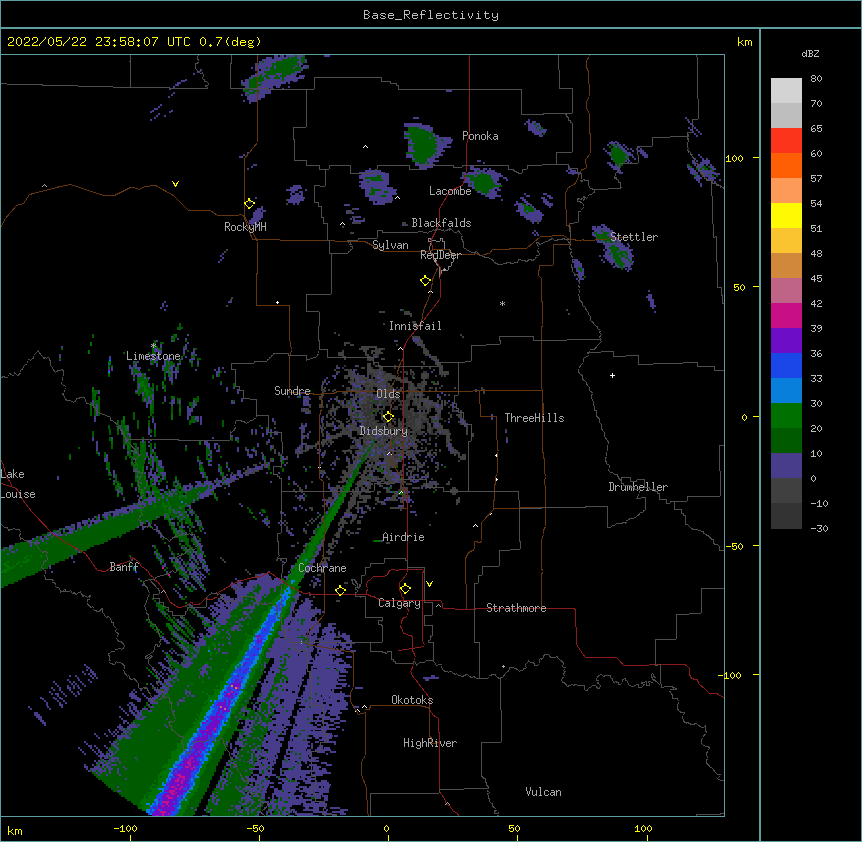Click the -100 tick on the bottom axis
Image resolution: width=862 pixels, height=842 pixels.
pyautogui.click(x=125, y=828)
